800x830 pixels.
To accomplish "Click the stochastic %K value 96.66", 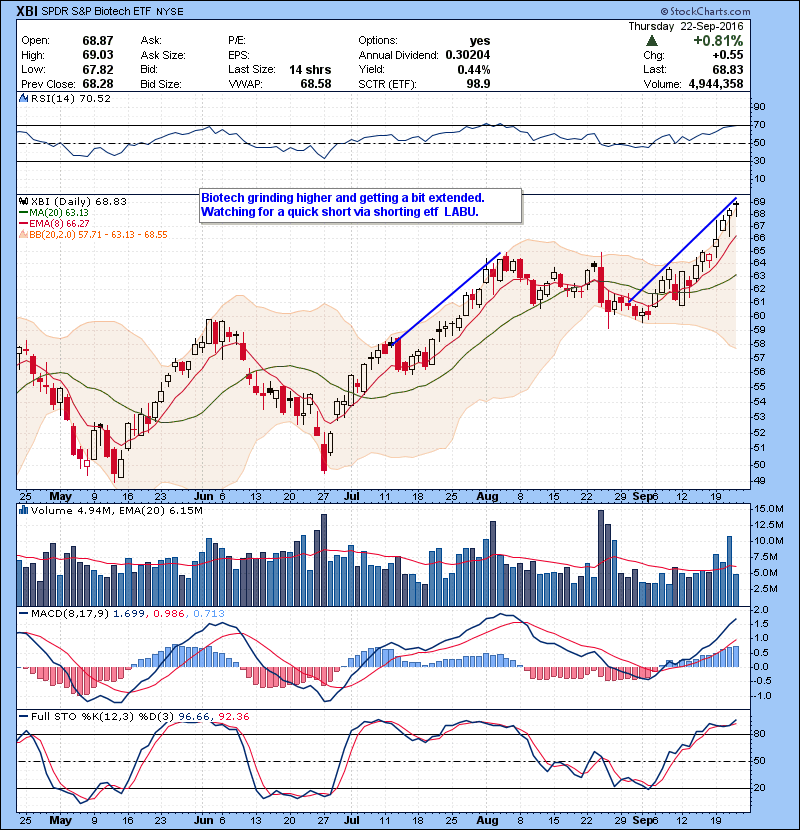I will 194,717.
